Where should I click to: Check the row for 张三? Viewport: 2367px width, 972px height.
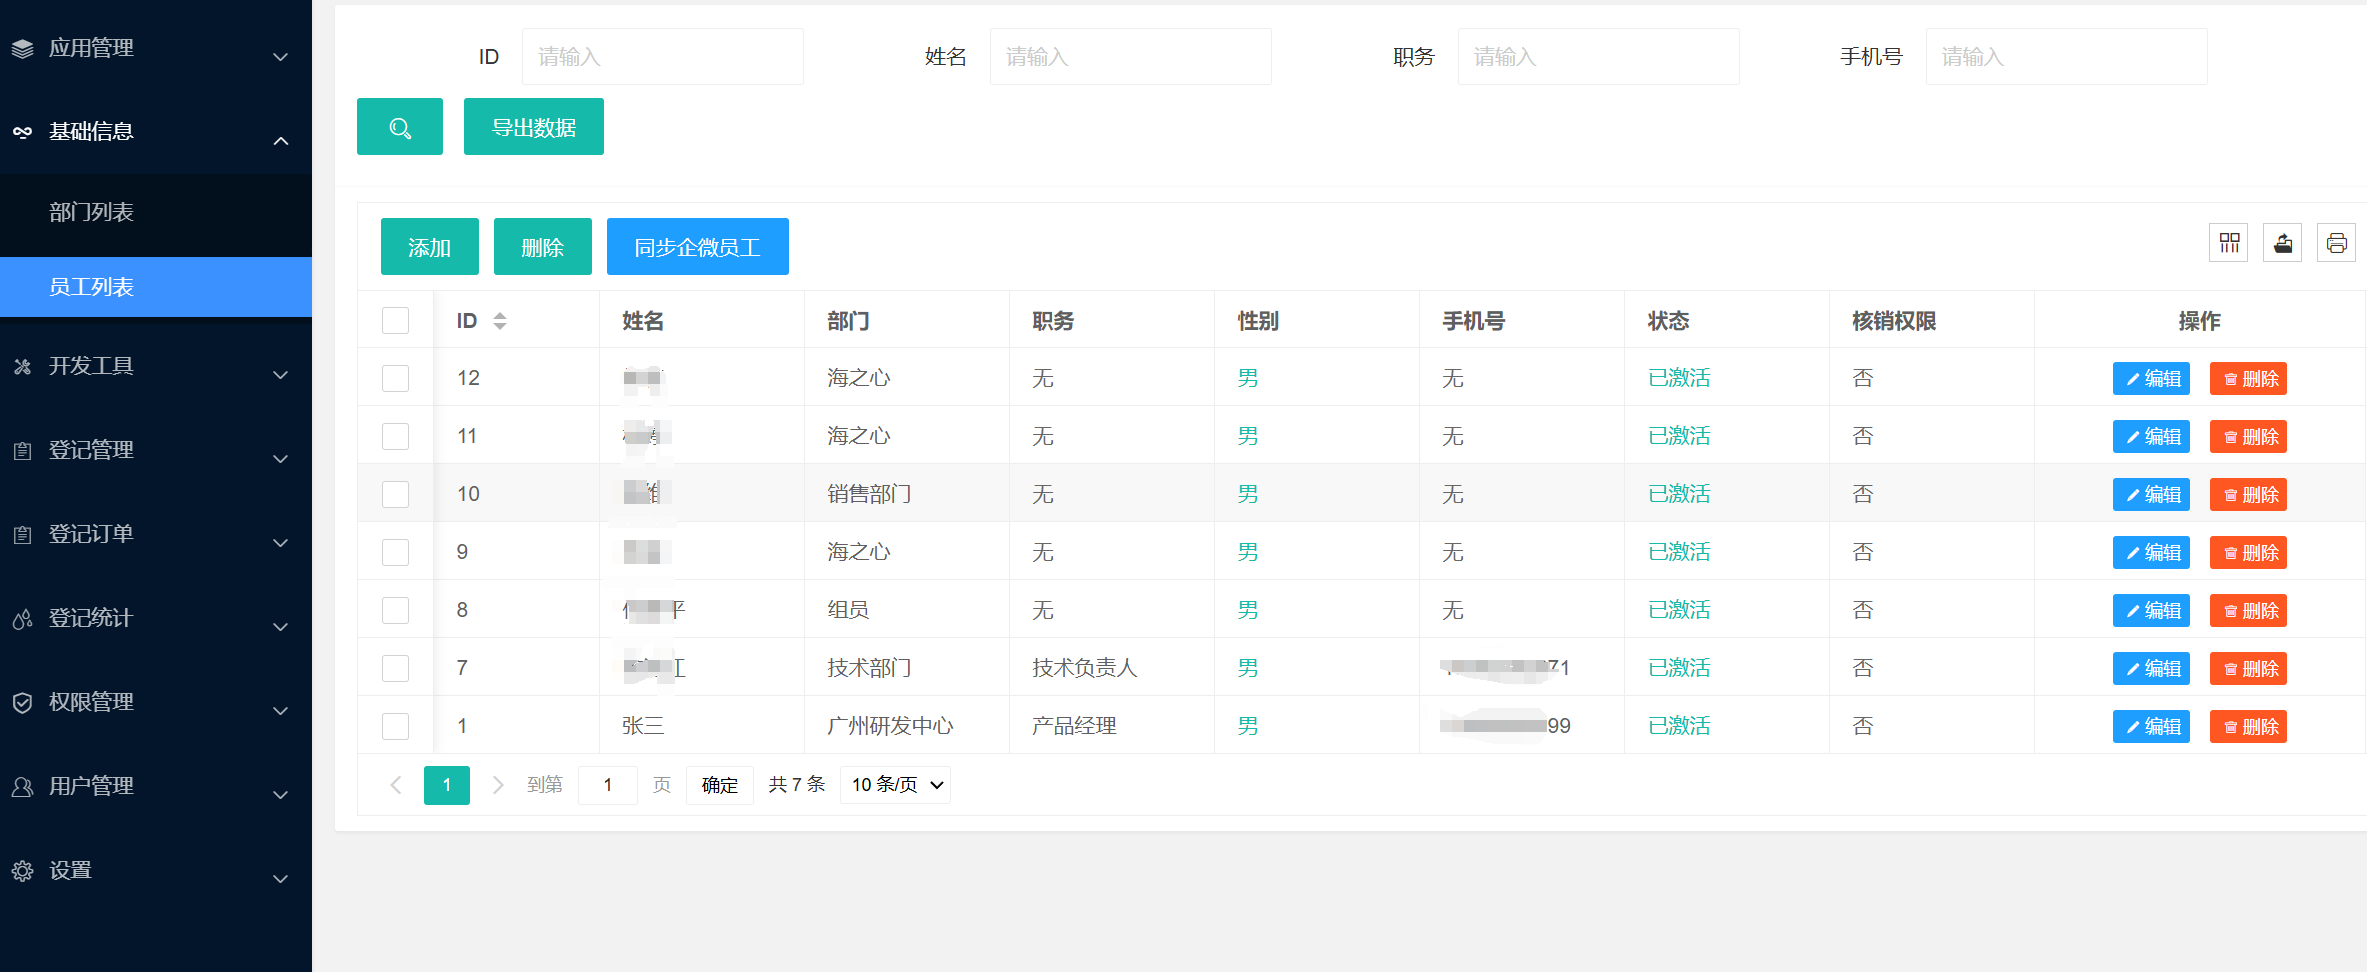click(x=396, y=726)
